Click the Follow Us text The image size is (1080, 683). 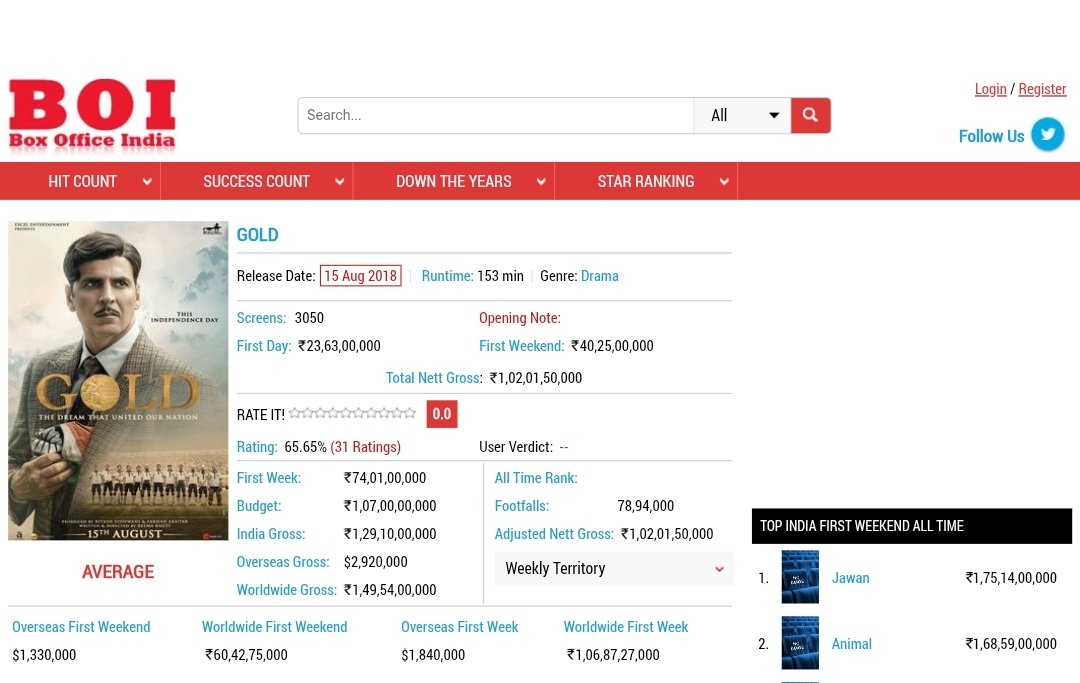click(991, 136)
